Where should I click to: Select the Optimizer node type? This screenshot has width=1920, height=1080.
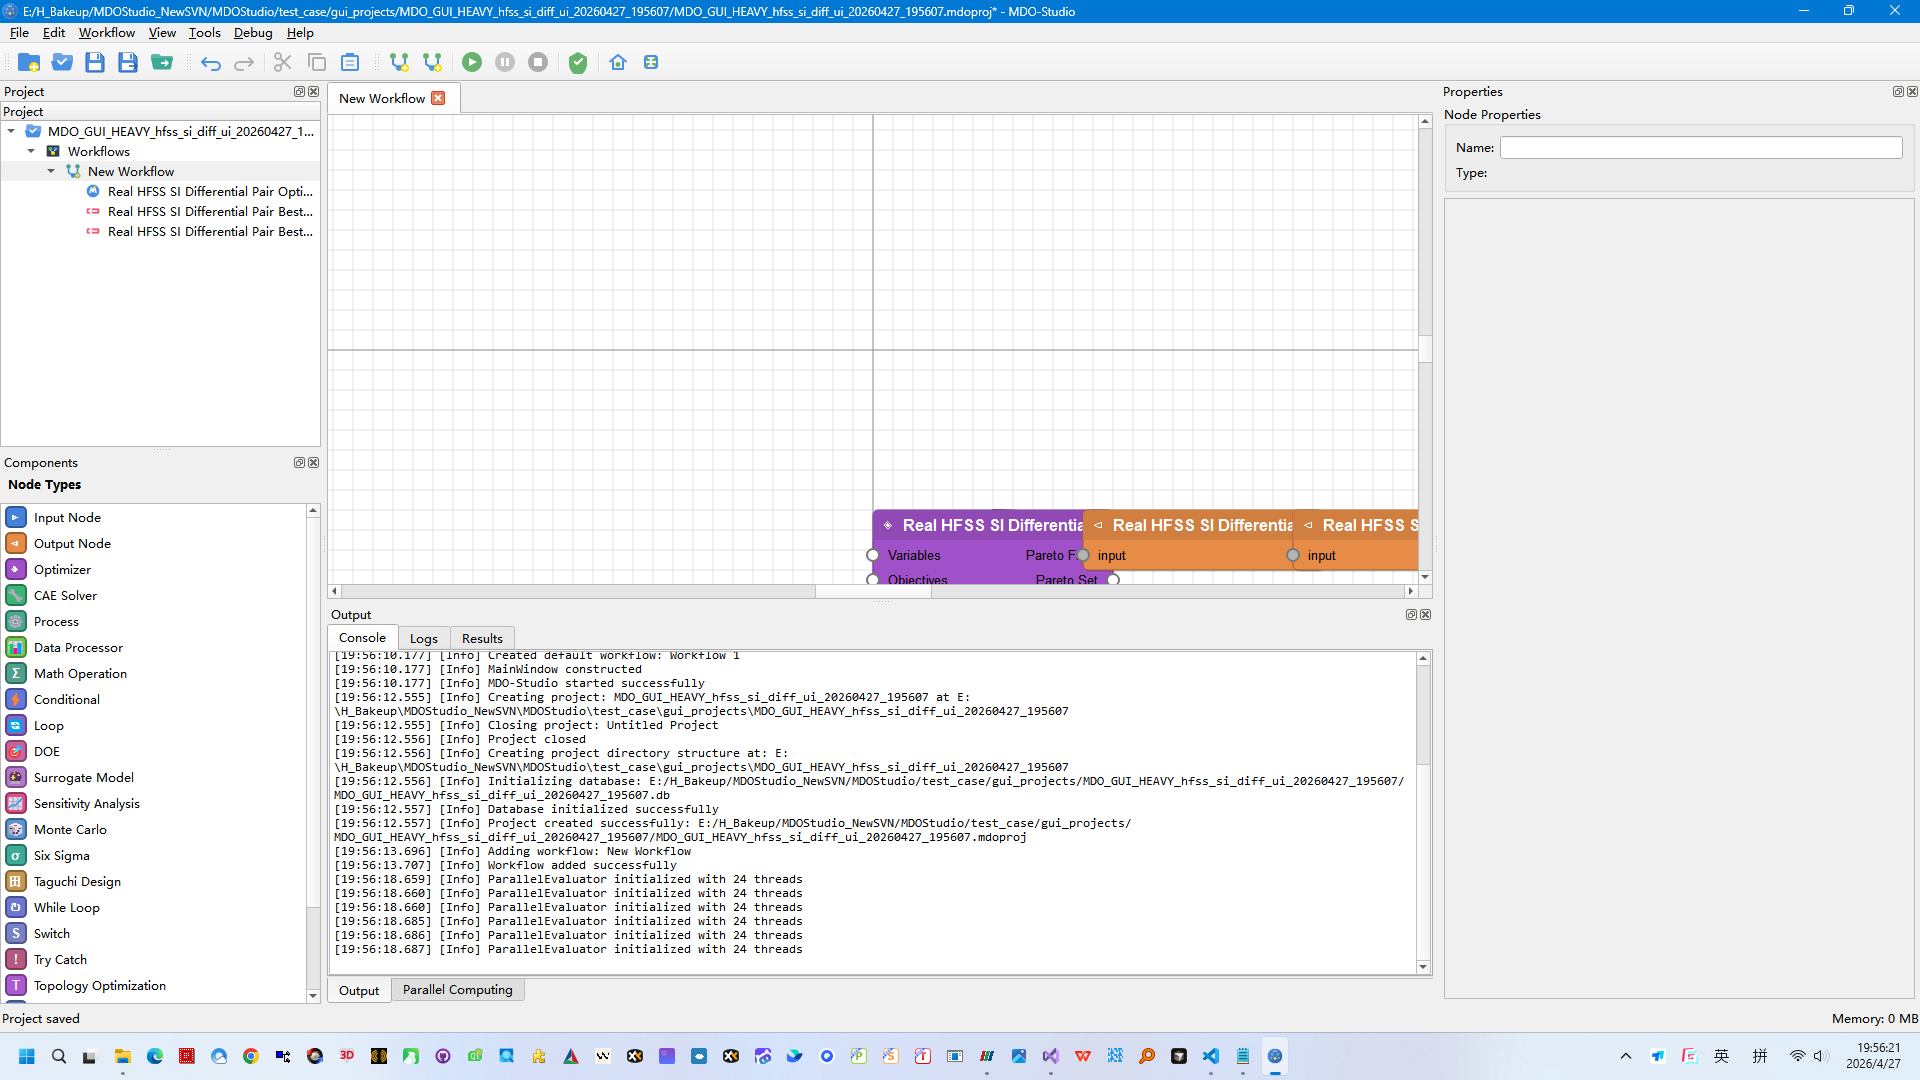click(x=62, y=569)
